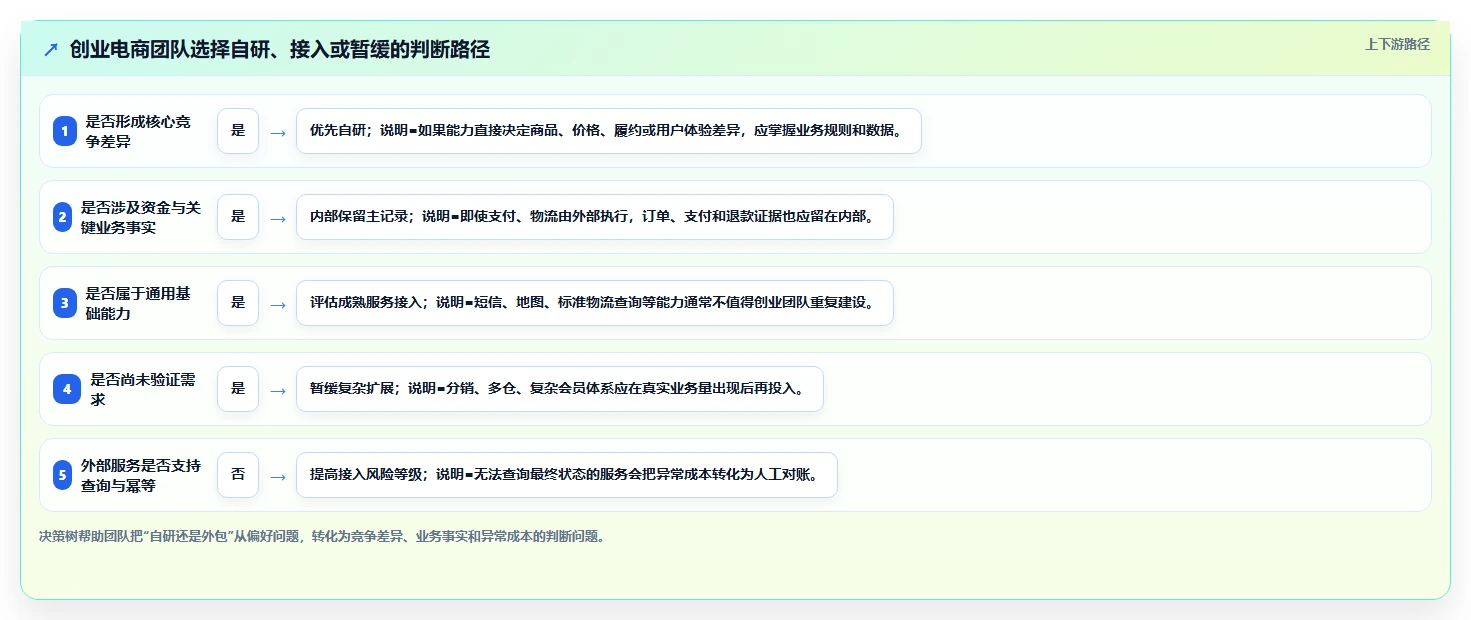Click the 是 chip for 资金与关键业务事实
The height and width of the screenshot is (620, 1471).
pyautogui.click(x=238, y=217)
